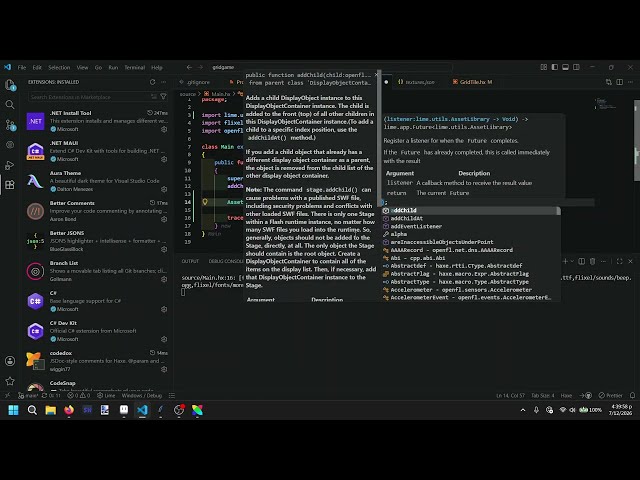This screenshot has width=640, height=480.
Task: Toggle the secondary side bar visibility
Action: pyautogui.click(x=576, y=67)
